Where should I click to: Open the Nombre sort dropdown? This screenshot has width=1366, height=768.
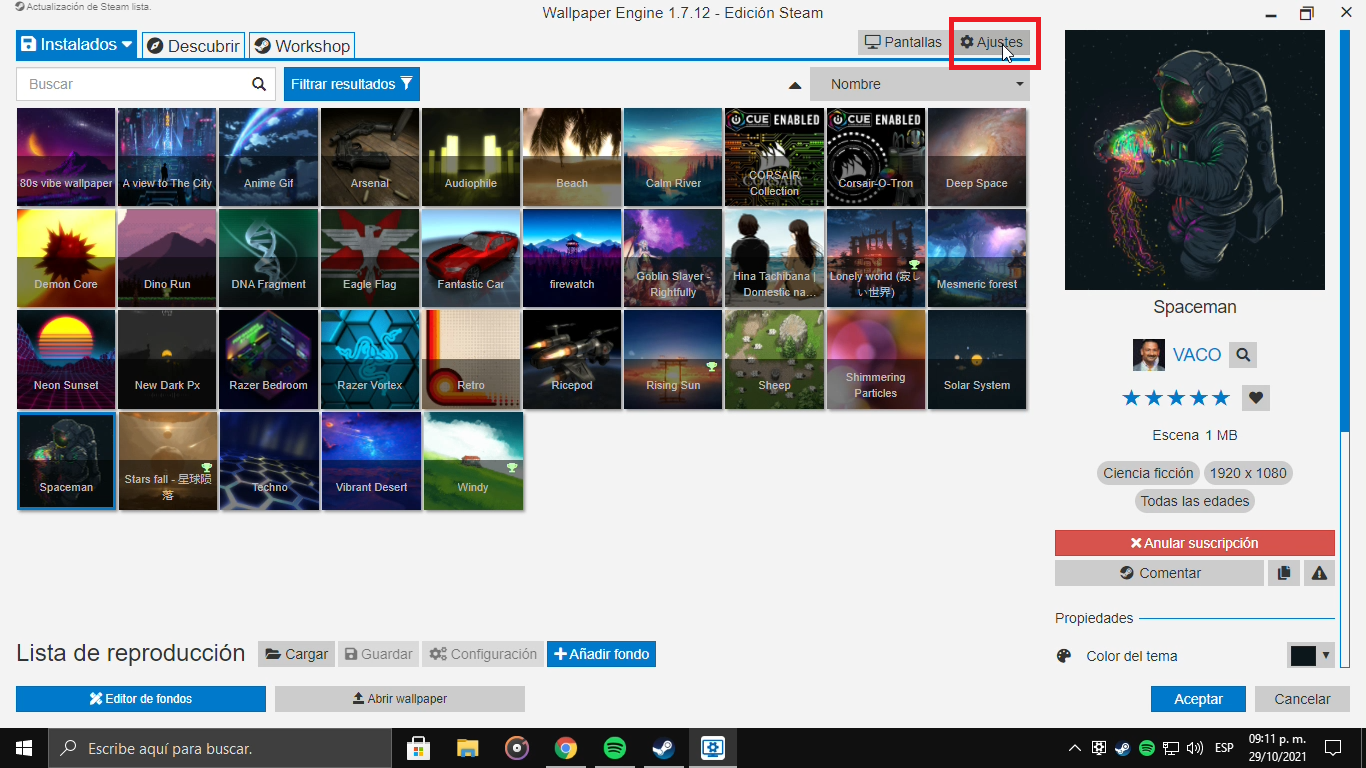[x=919, y=84]
